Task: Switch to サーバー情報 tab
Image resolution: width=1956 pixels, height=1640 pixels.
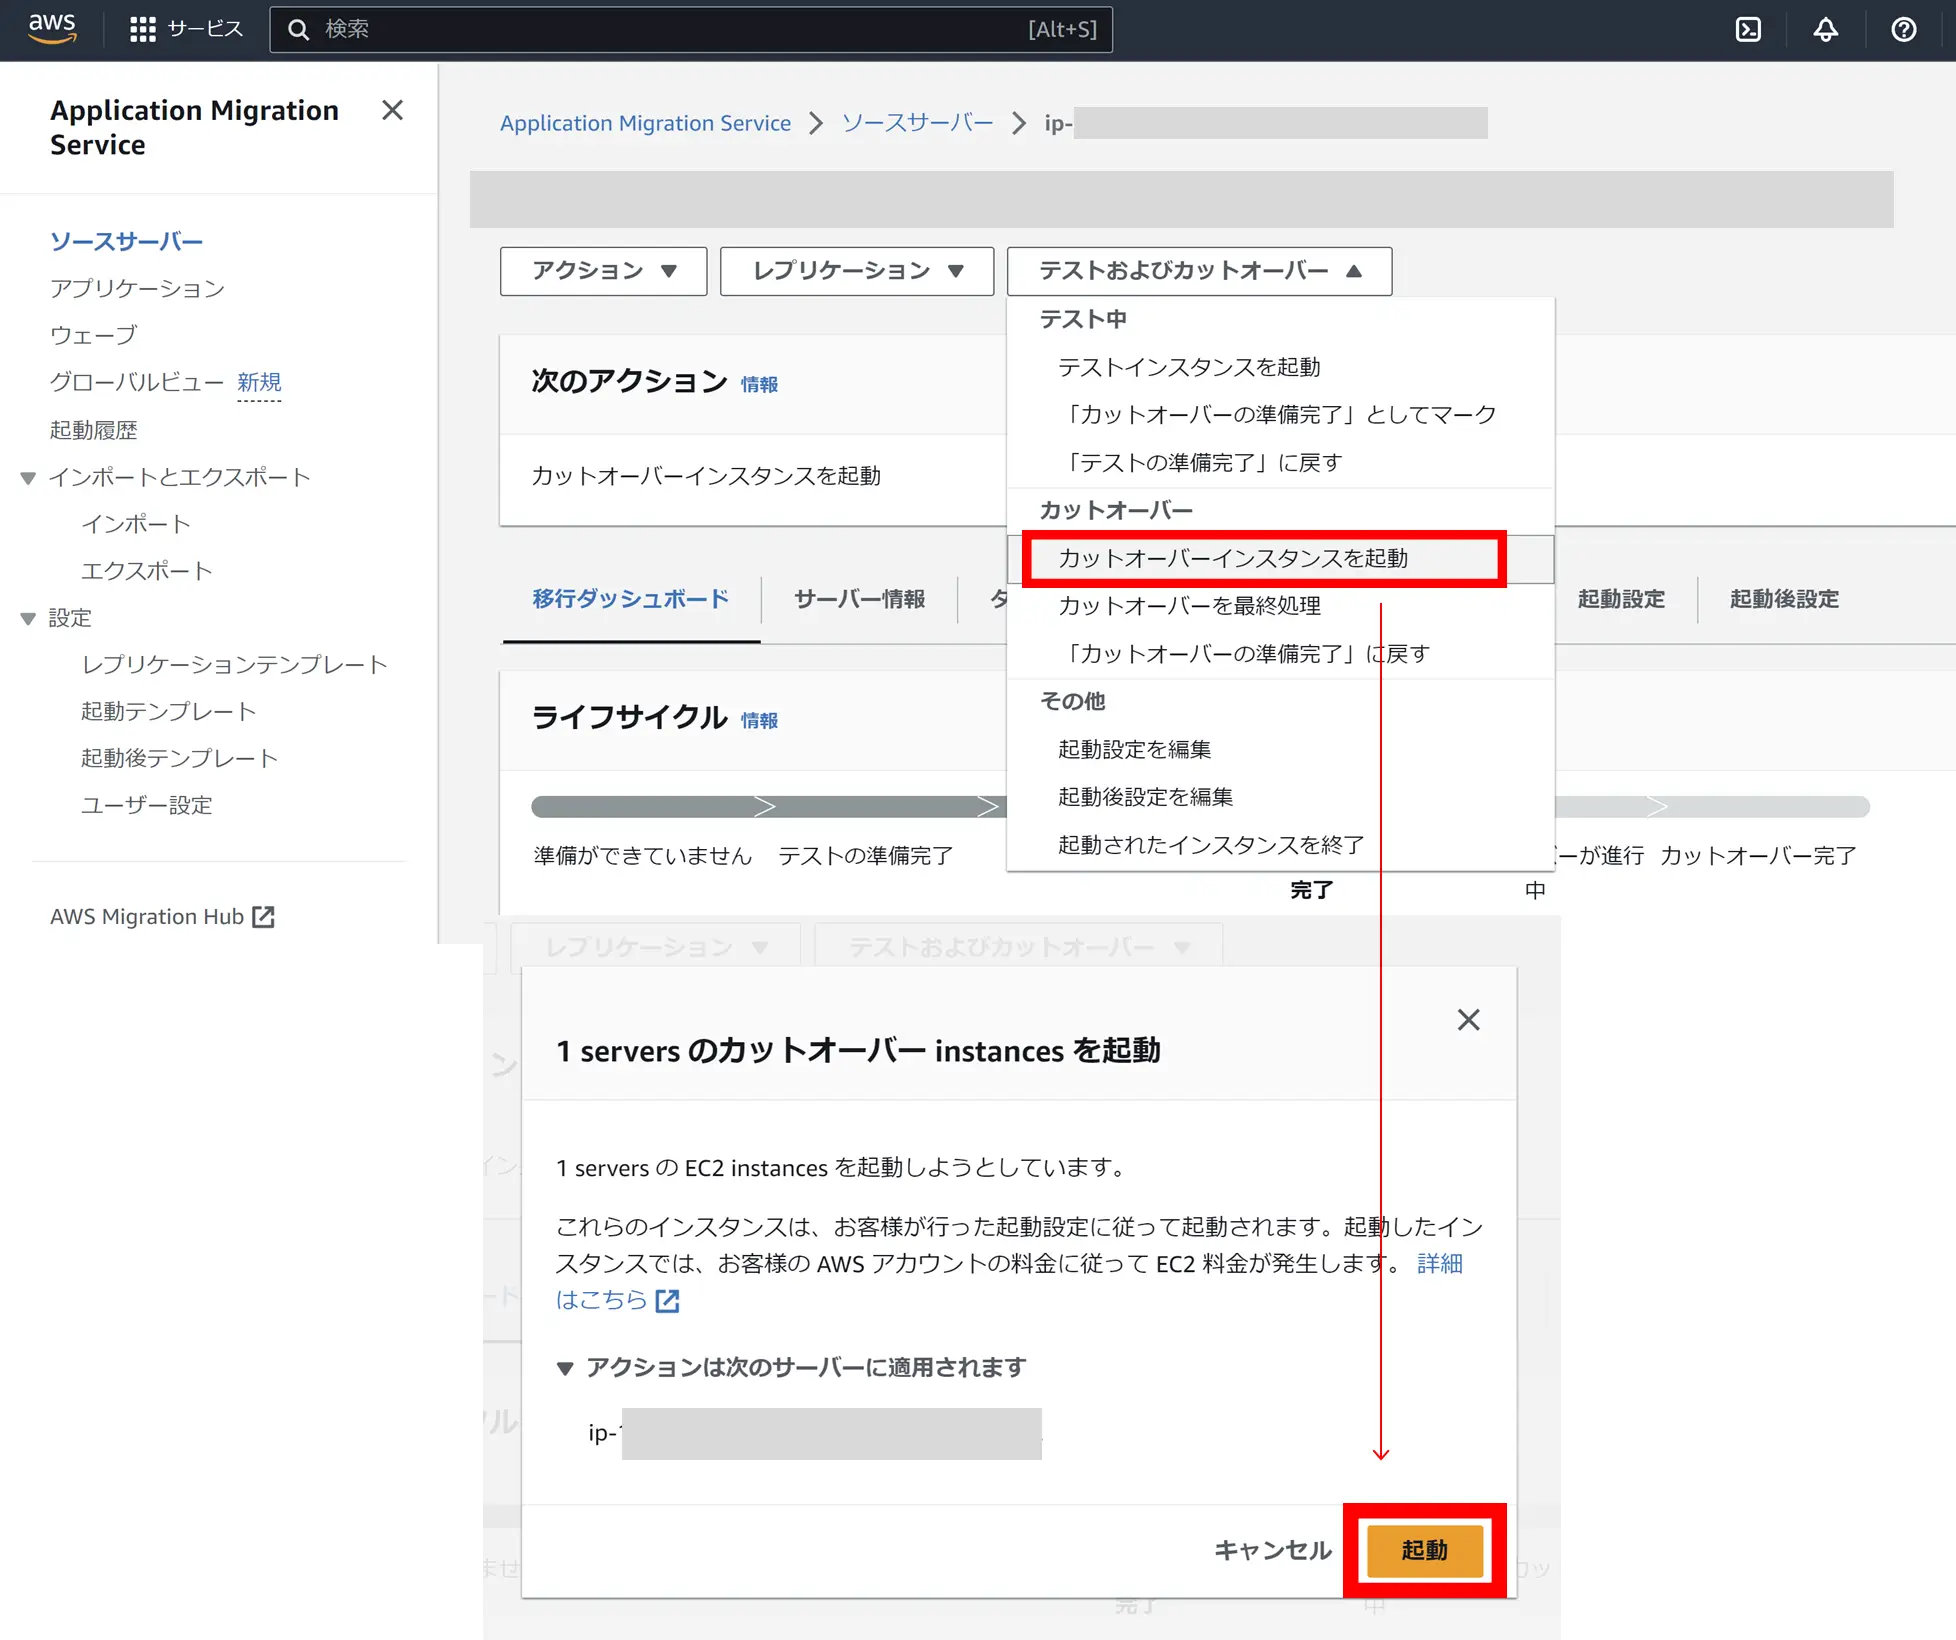Action: [x=859, y=599]
